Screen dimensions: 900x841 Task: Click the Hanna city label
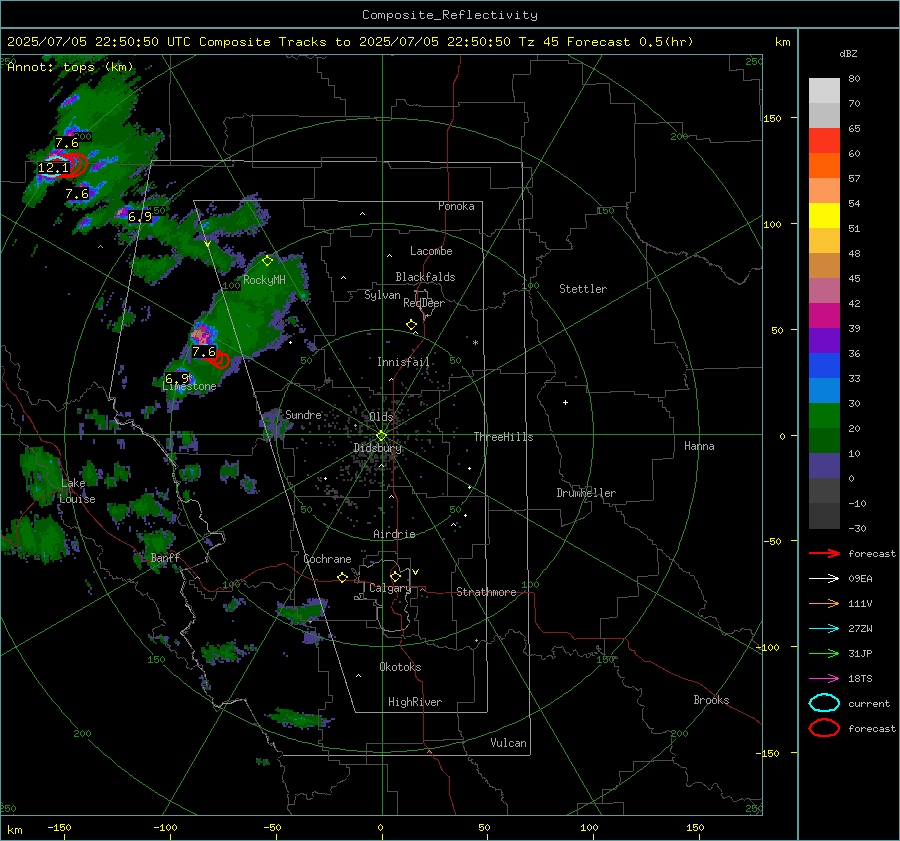pos(699,446)
